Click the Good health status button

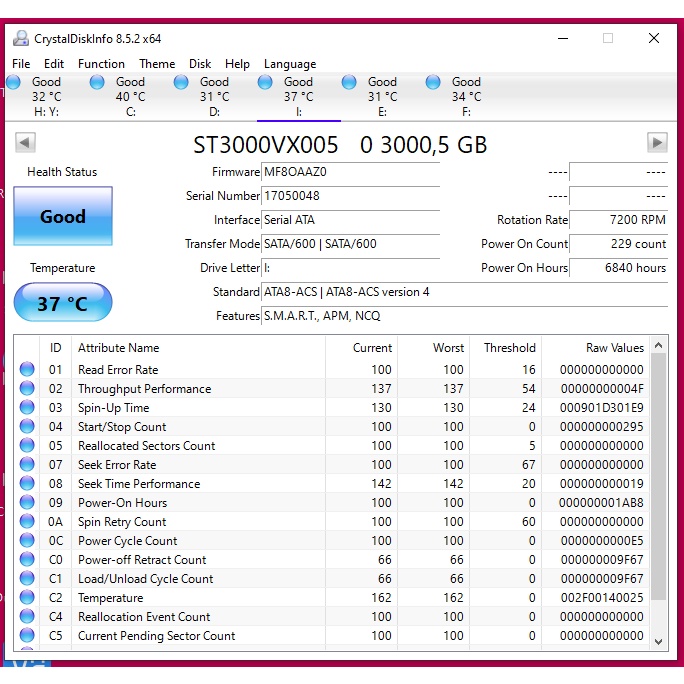click(63, 216)
